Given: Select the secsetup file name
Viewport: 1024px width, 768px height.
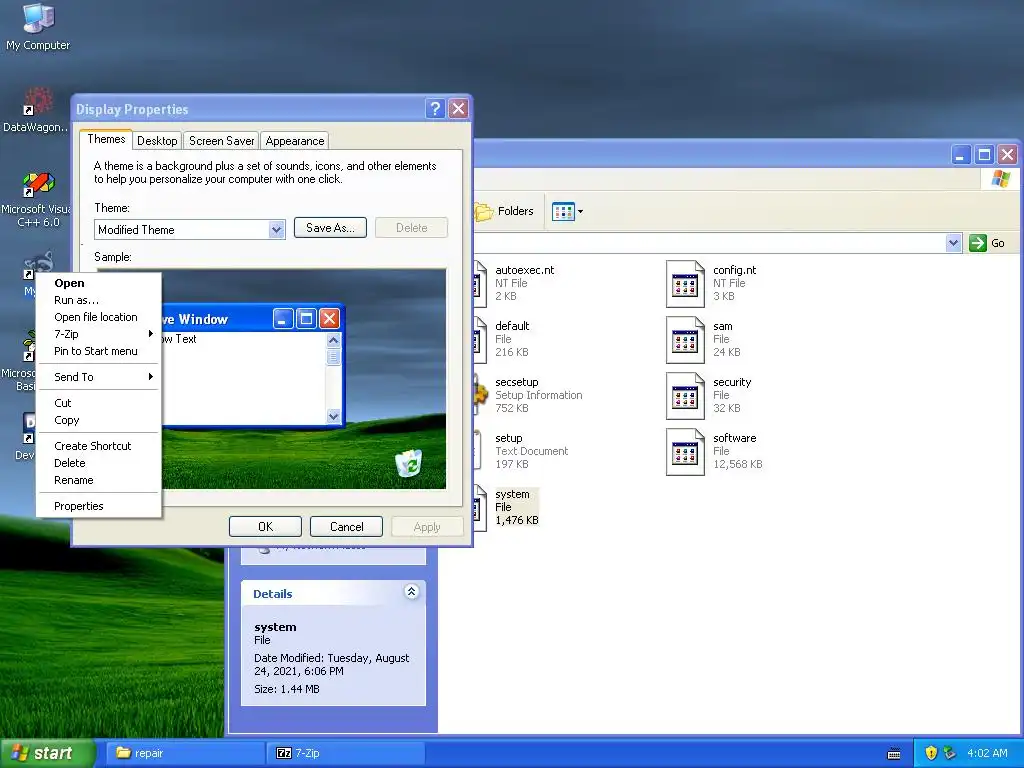Looking at the screenshot, I should click(517, 382).
